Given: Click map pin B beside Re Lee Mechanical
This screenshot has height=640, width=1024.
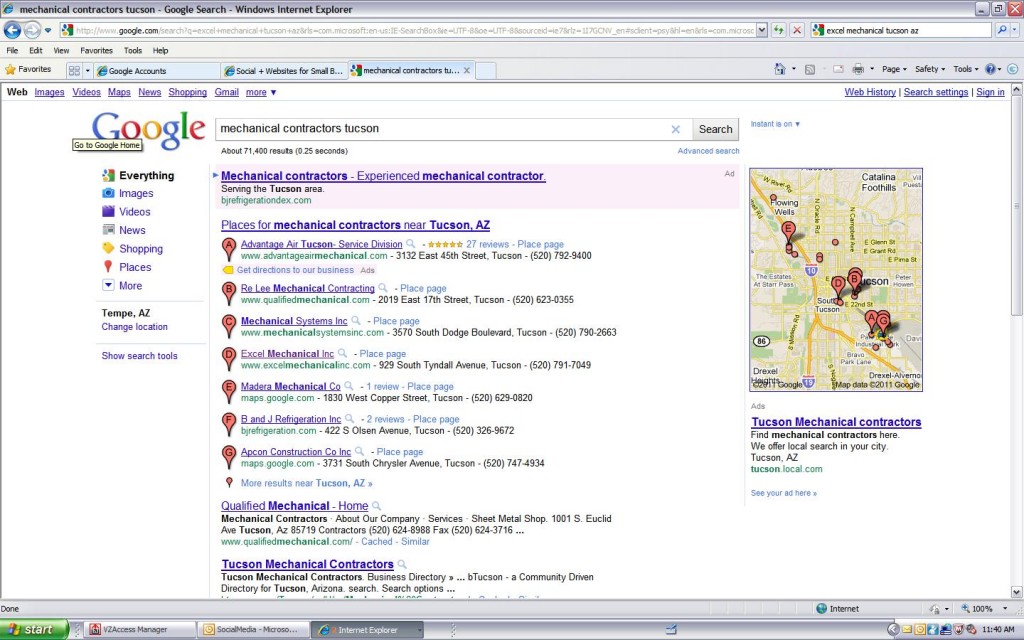Looking at the screenshot, I should 229,293.
